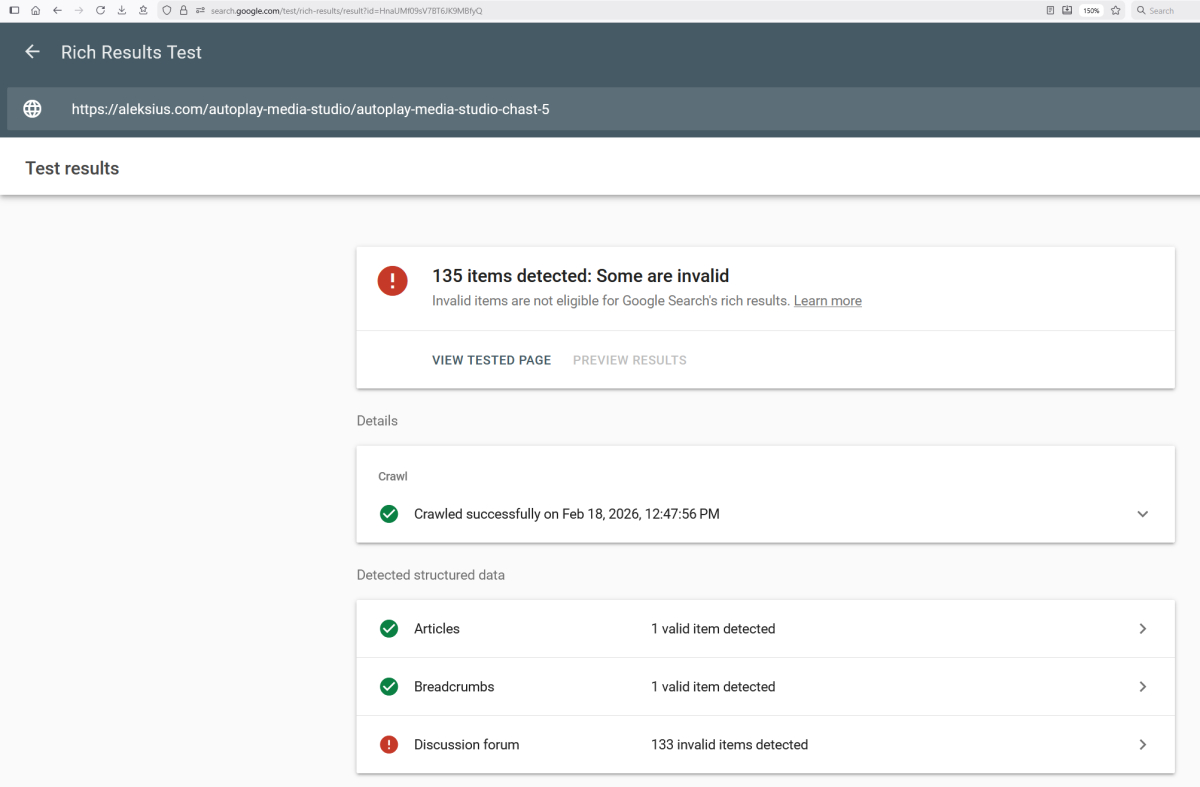Expand the Crawl details chevron
Image resolution: width=1200 pixels, height=787 pixels.
point(1142,514)
